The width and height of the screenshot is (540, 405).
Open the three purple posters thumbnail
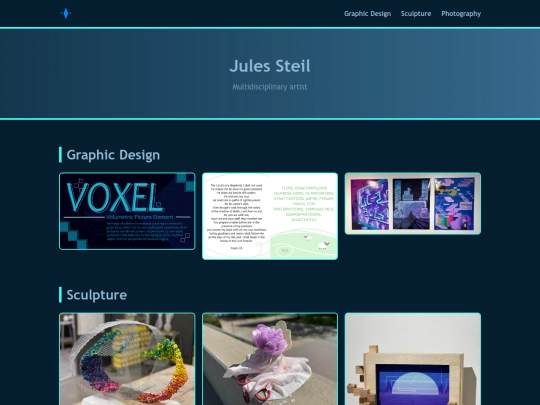click(x=413, y=204)
